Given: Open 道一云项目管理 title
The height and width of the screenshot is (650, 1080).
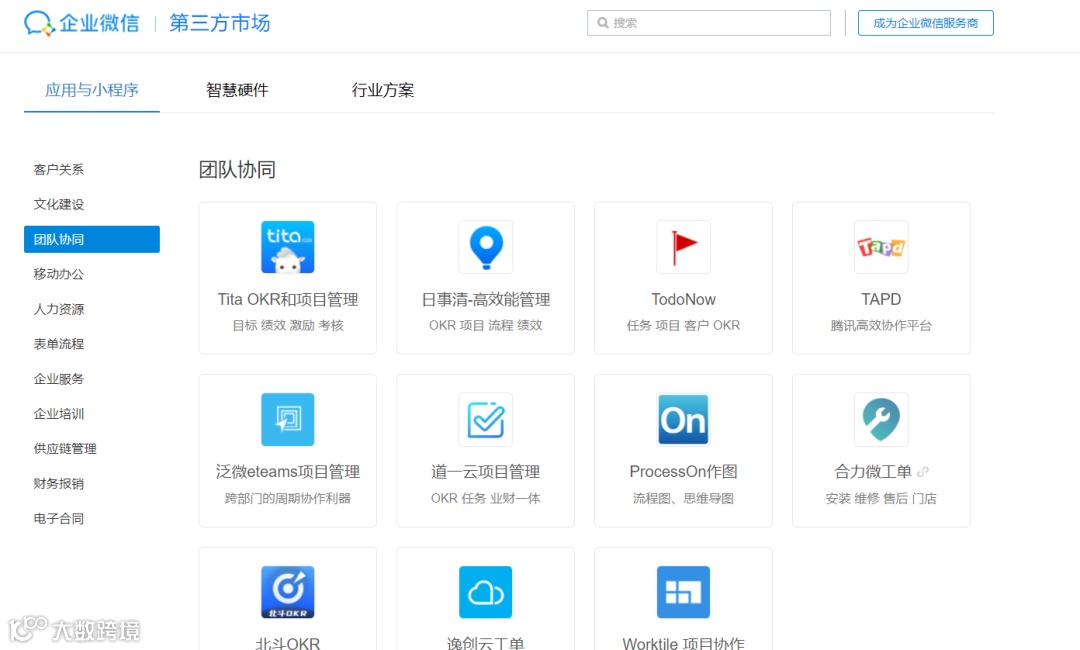Looking at the screenshot, I should click(486, 472).
